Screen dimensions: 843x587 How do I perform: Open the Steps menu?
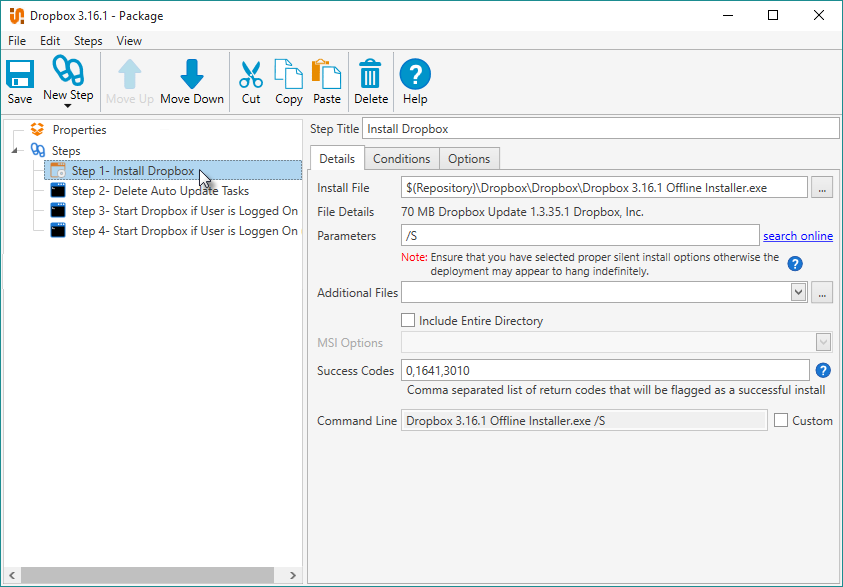[x=88, y=41]
